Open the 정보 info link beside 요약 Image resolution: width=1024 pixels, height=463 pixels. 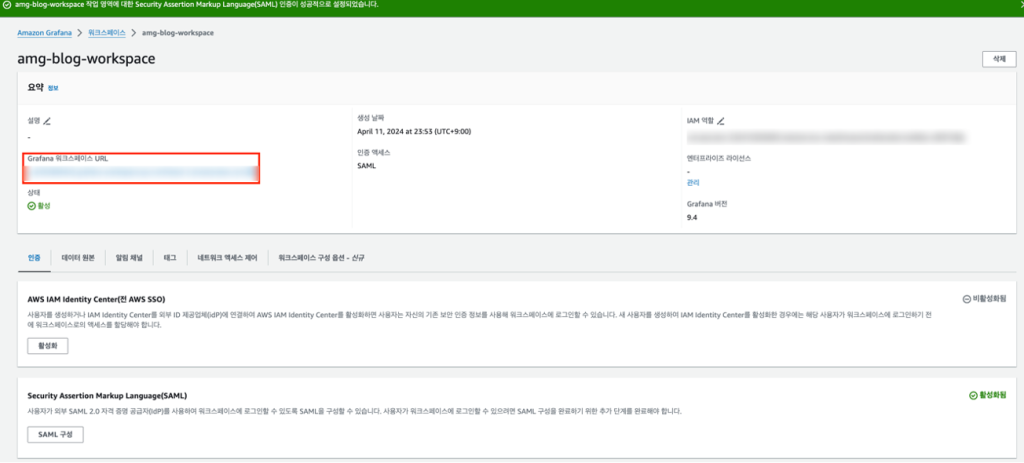click(53, 88)
